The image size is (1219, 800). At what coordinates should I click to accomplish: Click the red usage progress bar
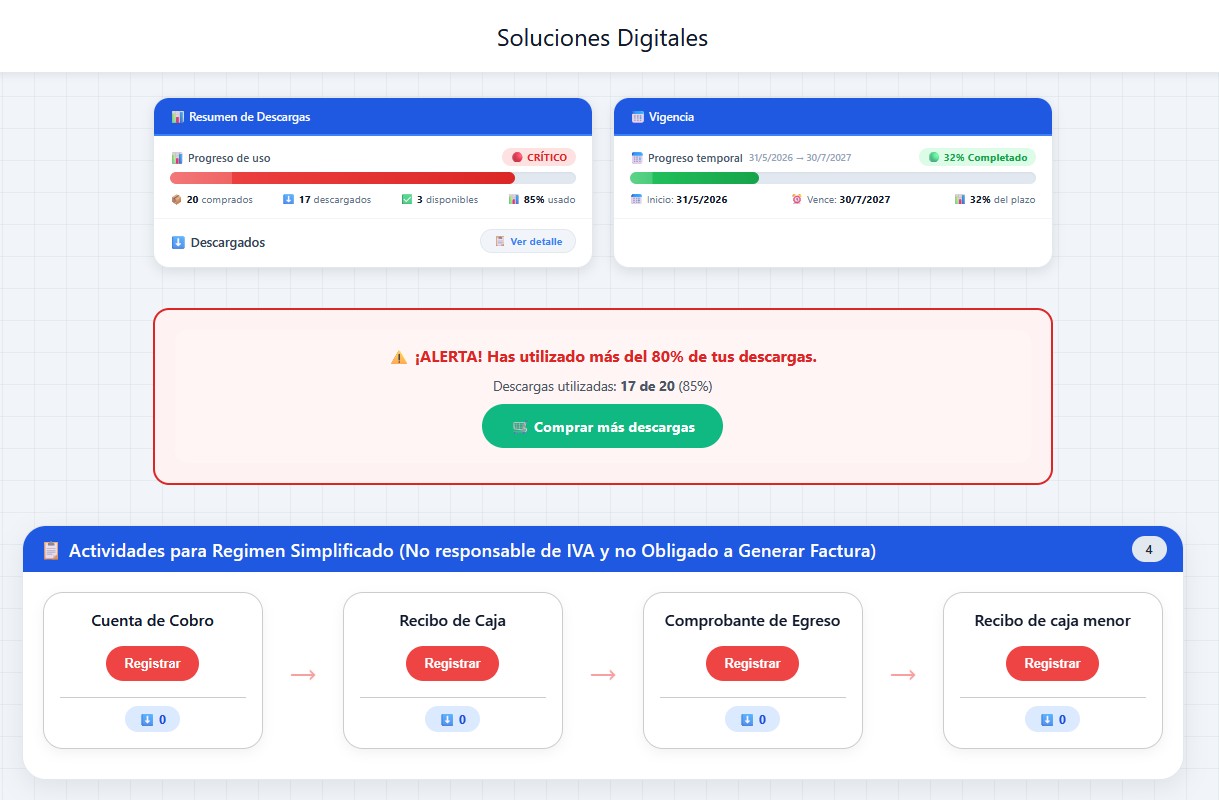373,178
